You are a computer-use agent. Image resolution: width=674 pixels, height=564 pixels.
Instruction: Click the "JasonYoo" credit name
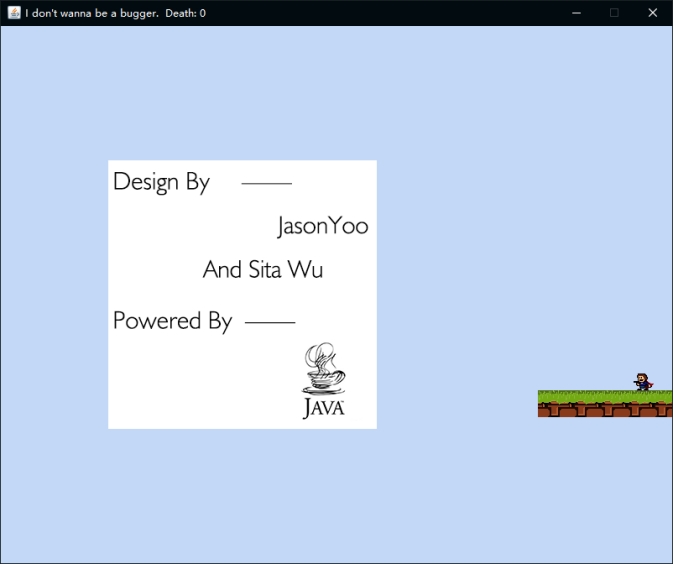point(323,227)
